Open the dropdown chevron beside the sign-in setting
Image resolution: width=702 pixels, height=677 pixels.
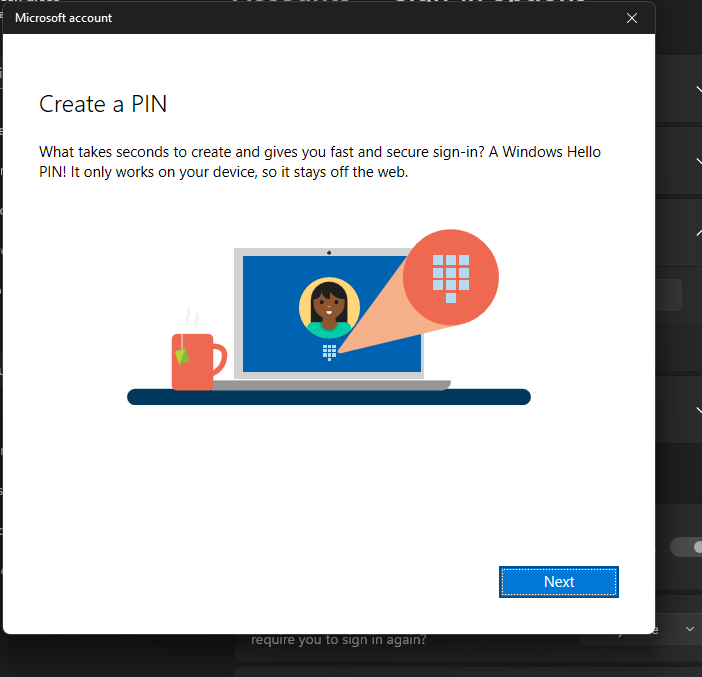(x=690, y=629)
